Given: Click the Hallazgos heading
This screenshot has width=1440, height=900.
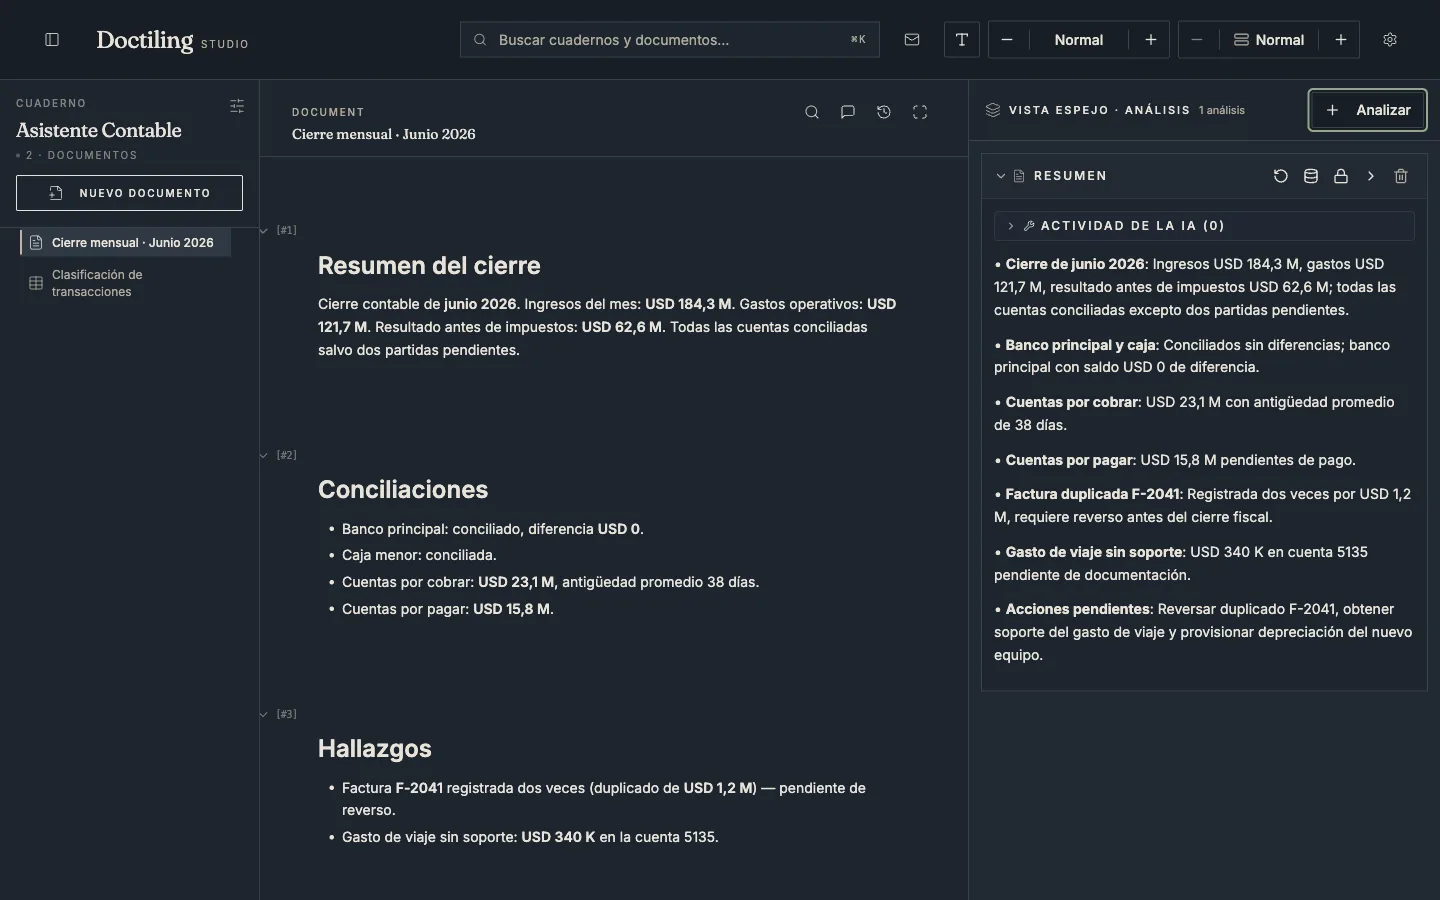Looking at the screenshot, I should (x=375, y=749).
